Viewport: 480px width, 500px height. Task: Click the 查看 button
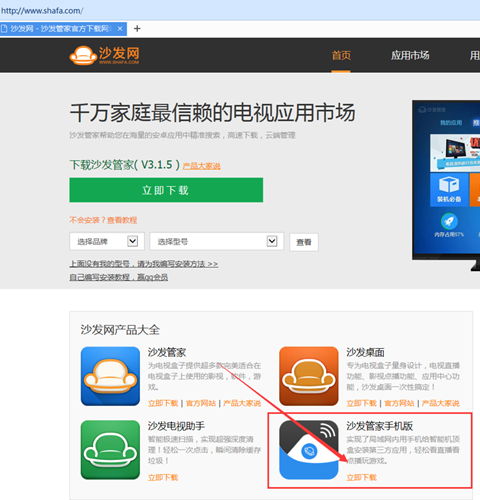pos(304,242)
